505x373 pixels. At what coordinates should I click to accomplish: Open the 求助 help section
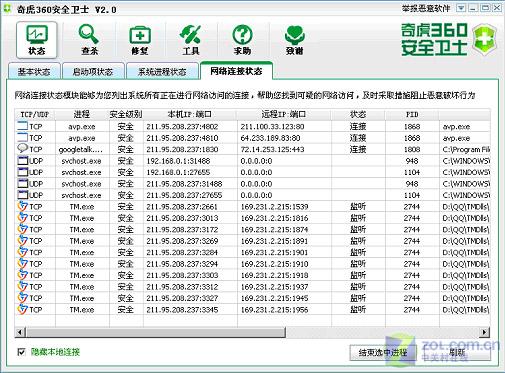coord(242,40)
